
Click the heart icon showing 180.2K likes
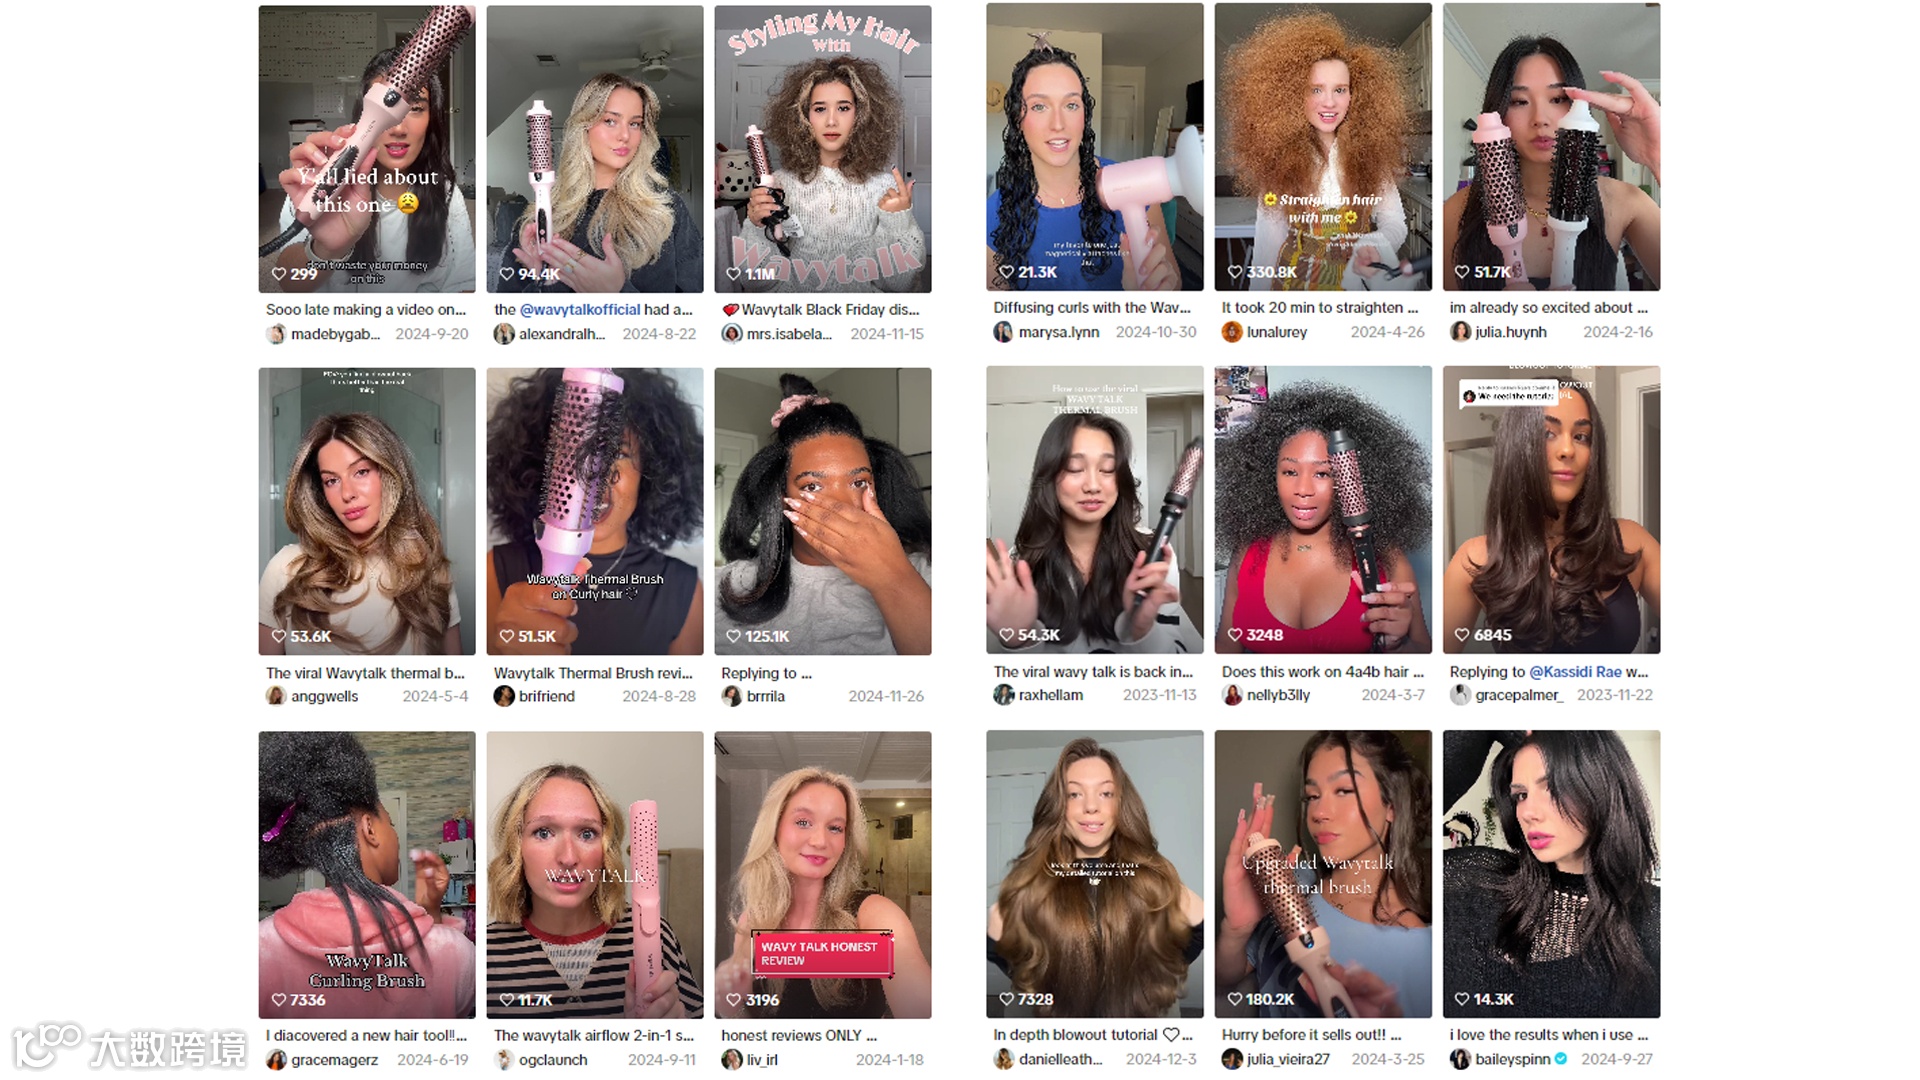pyautogui.click(x=1234, y=999)
